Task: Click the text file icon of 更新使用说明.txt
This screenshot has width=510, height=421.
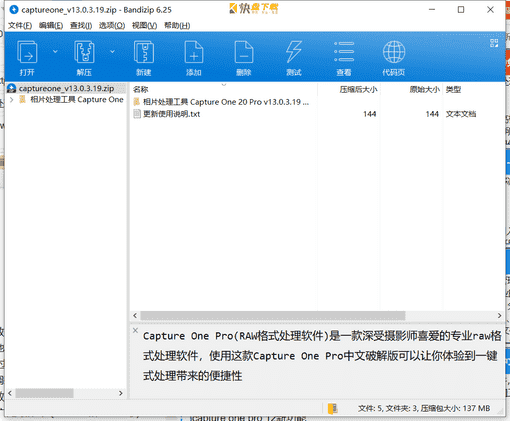Action: 137,114
